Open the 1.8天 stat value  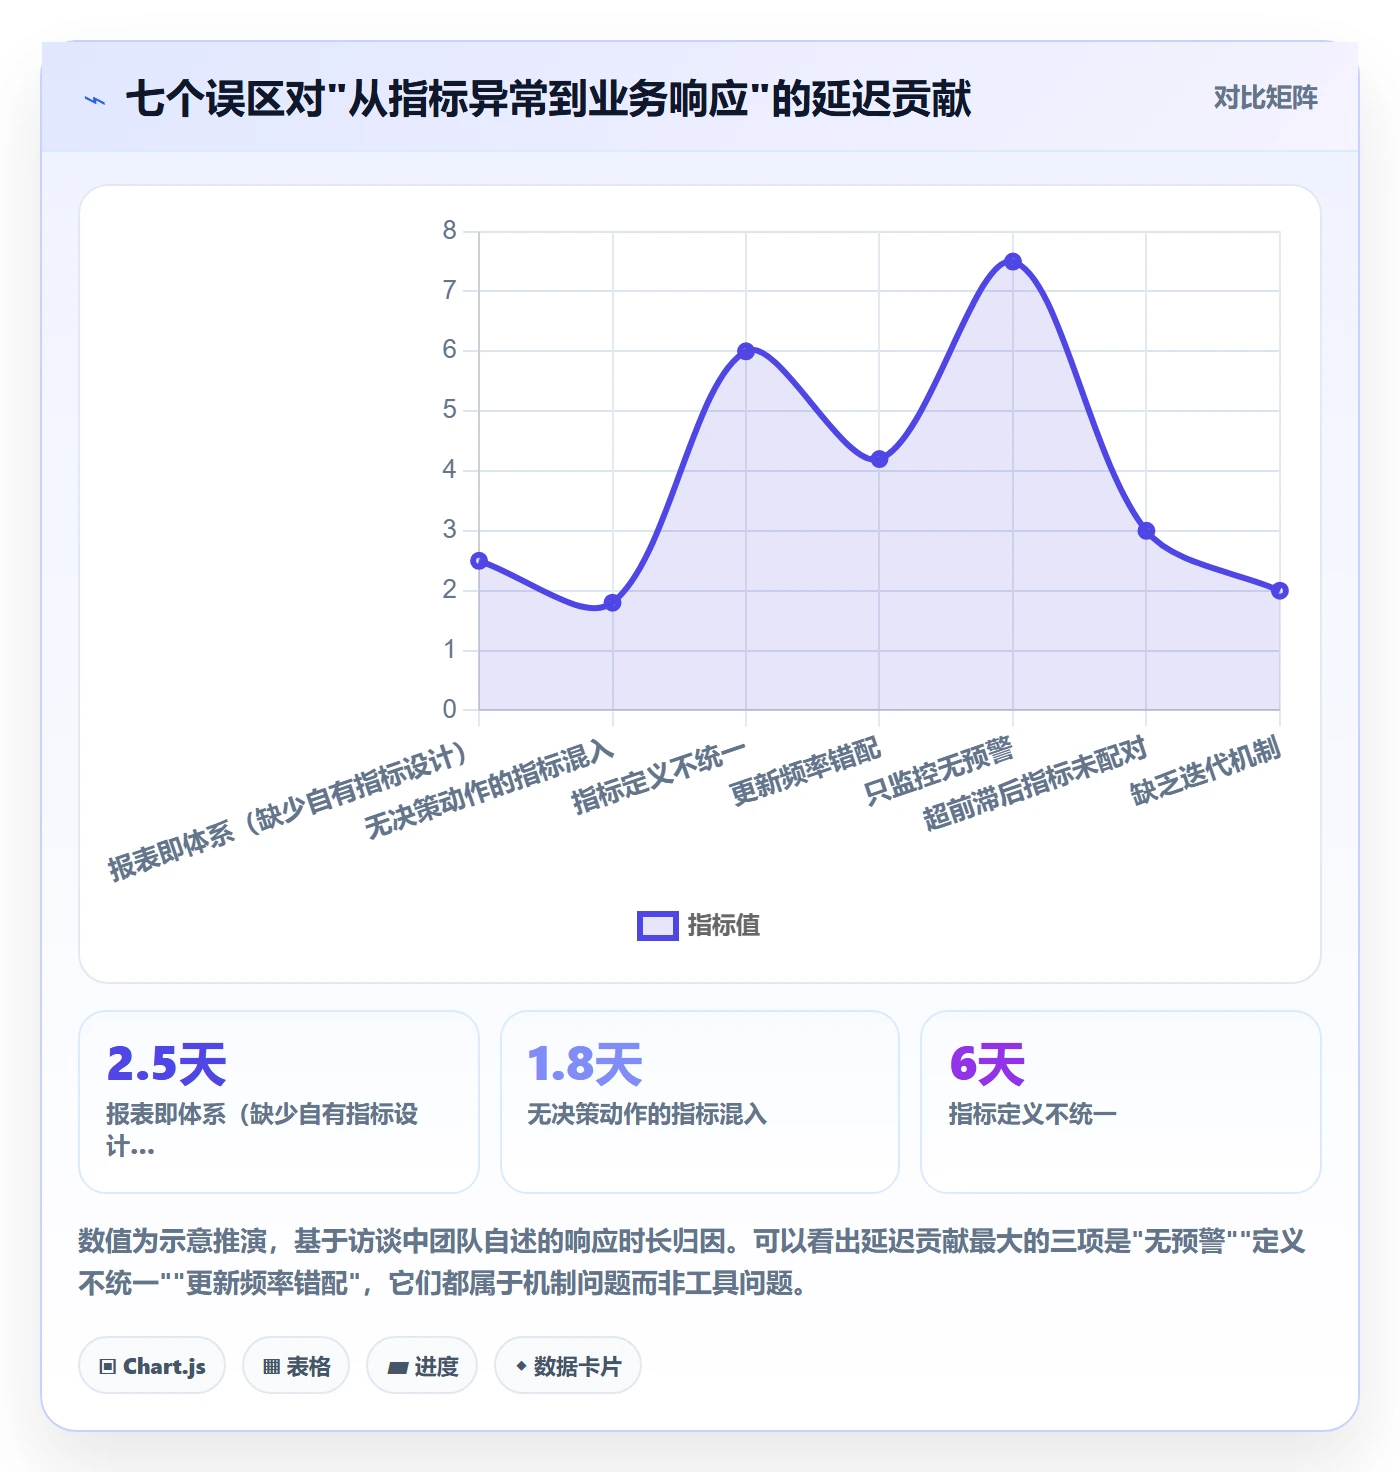585,1064
